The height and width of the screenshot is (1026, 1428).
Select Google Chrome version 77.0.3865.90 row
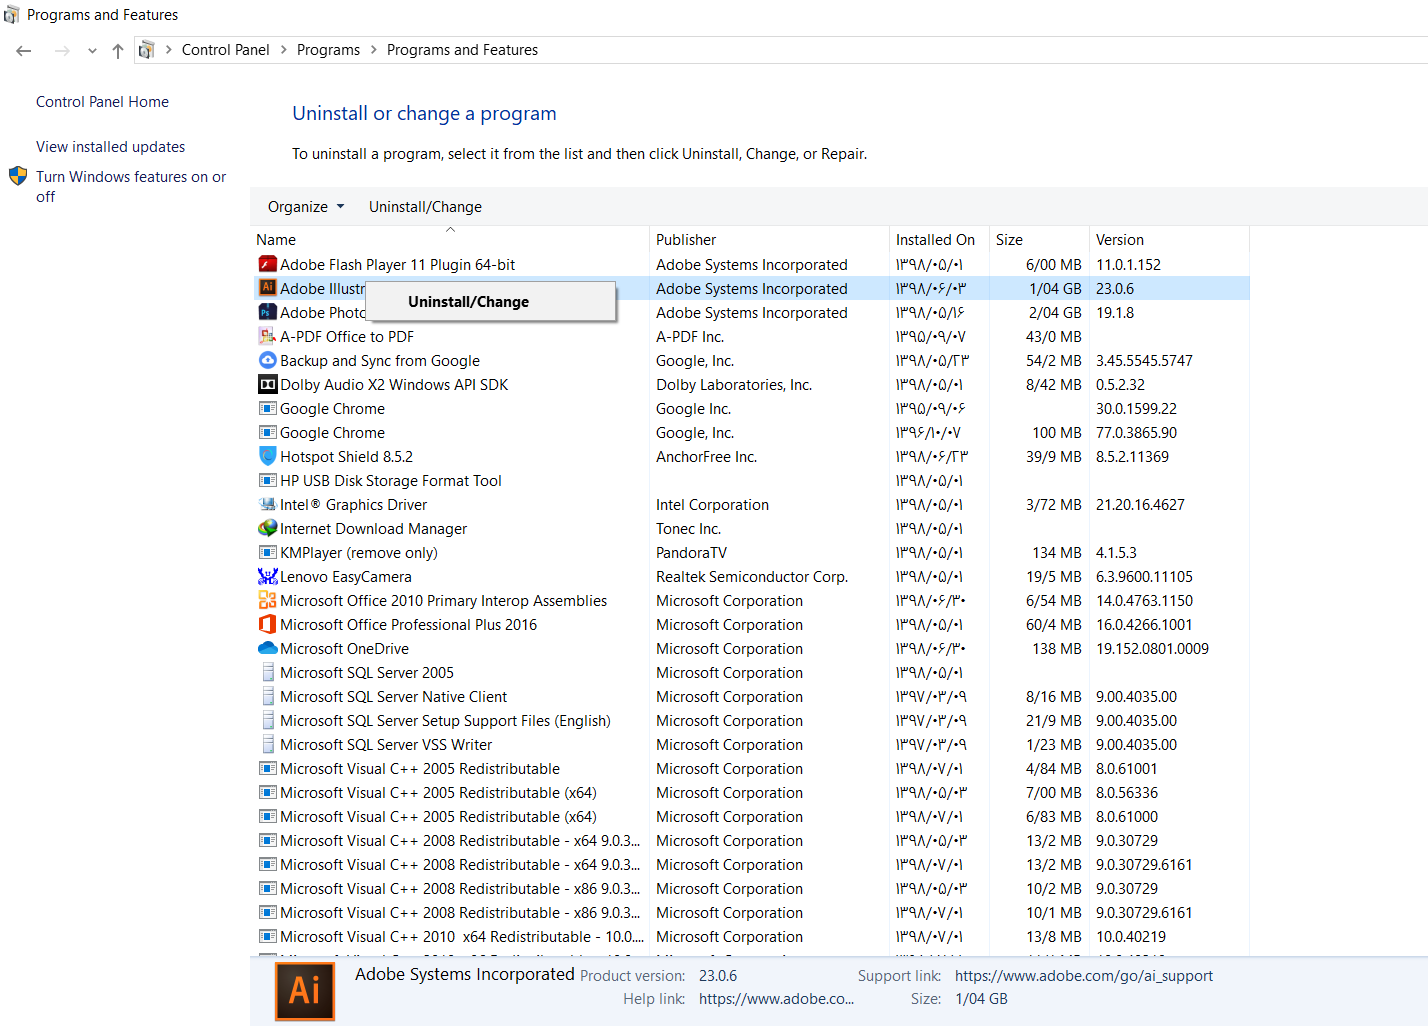click(x=750, y=432)
